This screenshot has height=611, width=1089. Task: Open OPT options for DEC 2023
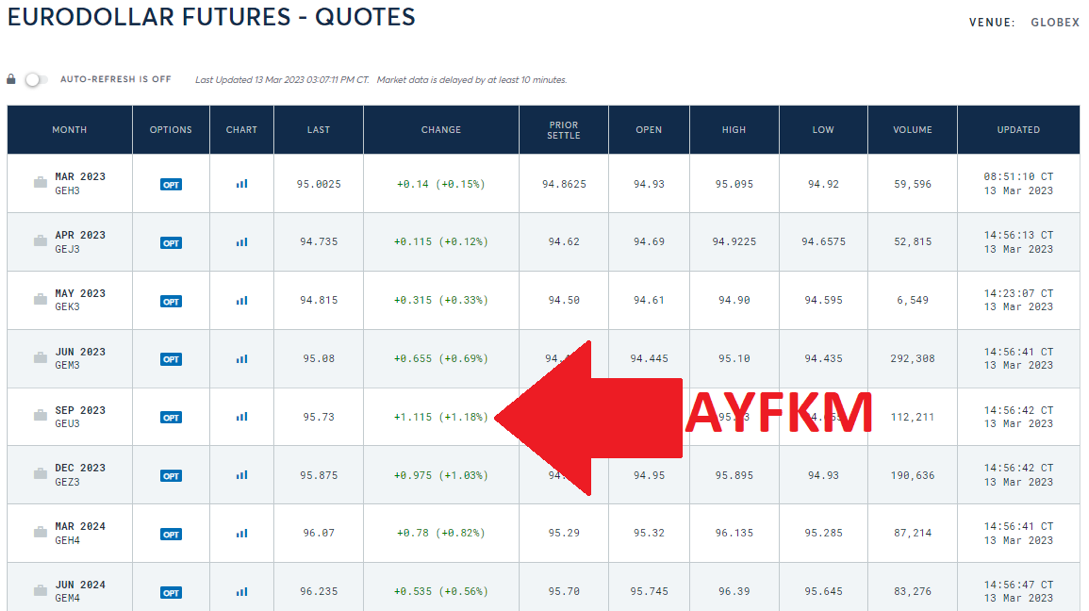[x=171, y=476]
